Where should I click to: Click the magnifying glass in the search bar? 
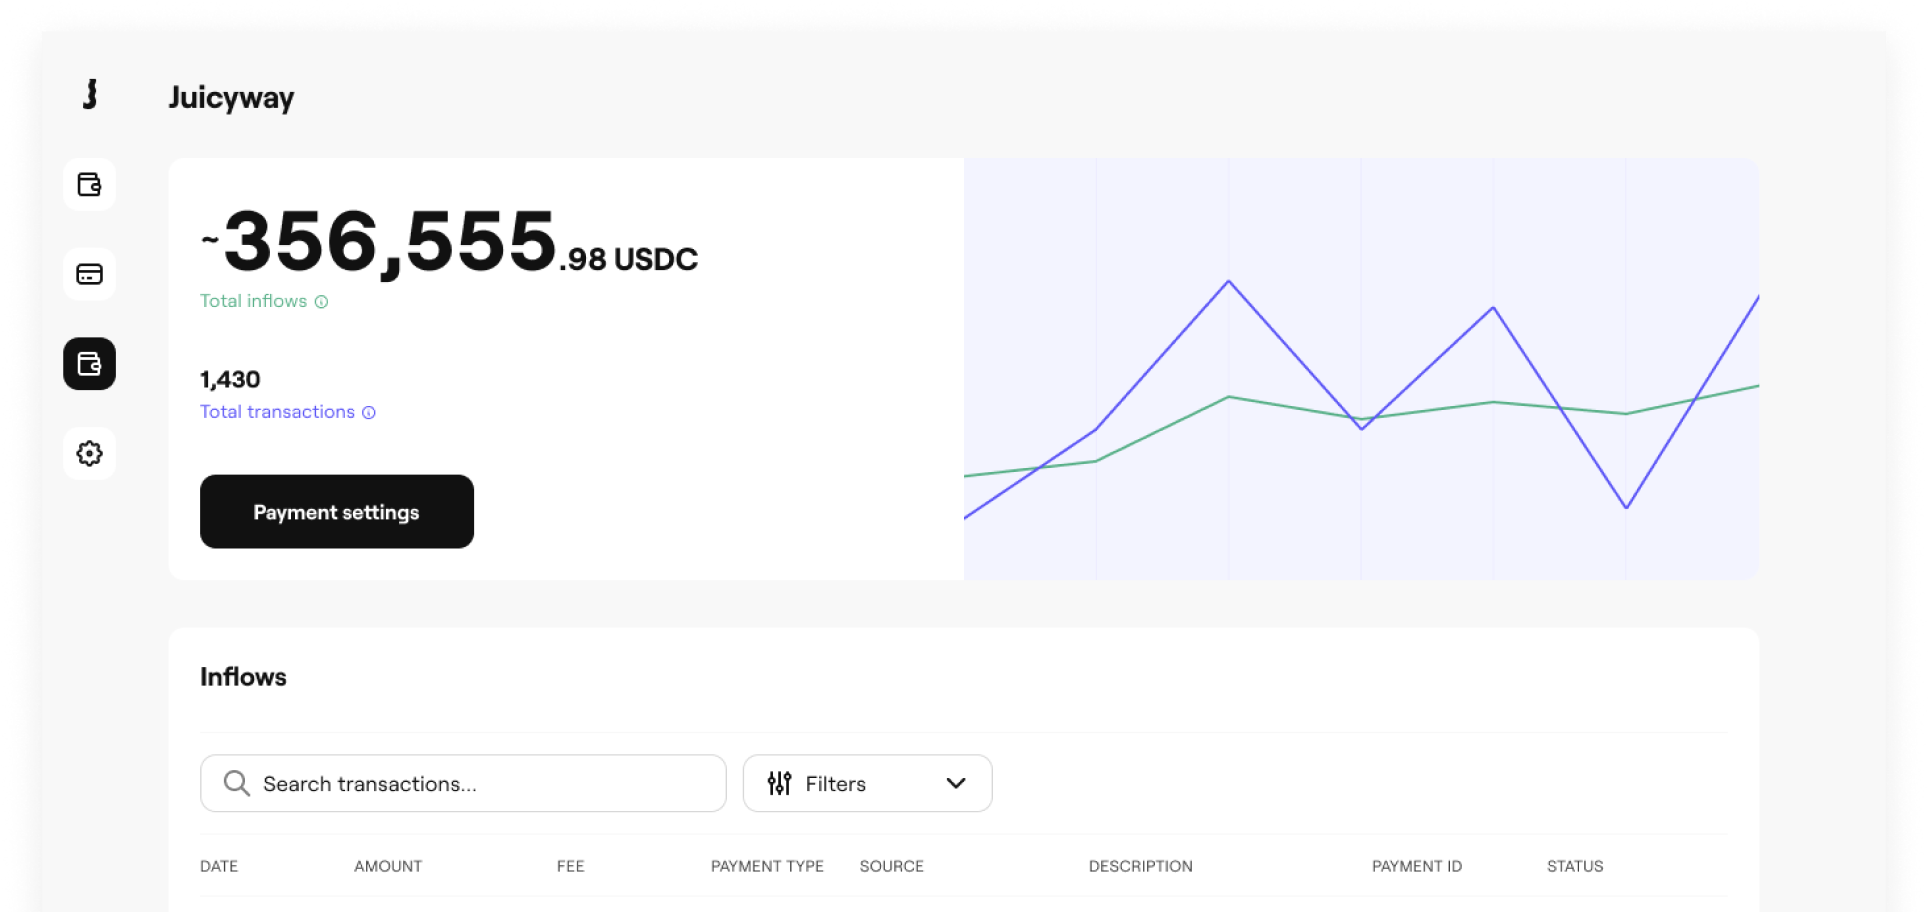[x=237, y=783]
